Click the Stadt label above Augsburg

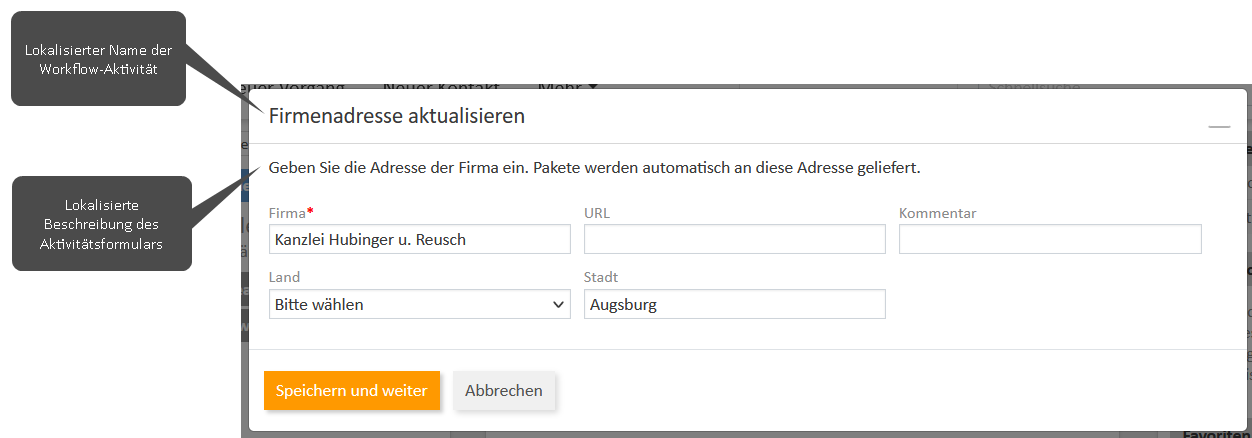(x=601, y=277)
